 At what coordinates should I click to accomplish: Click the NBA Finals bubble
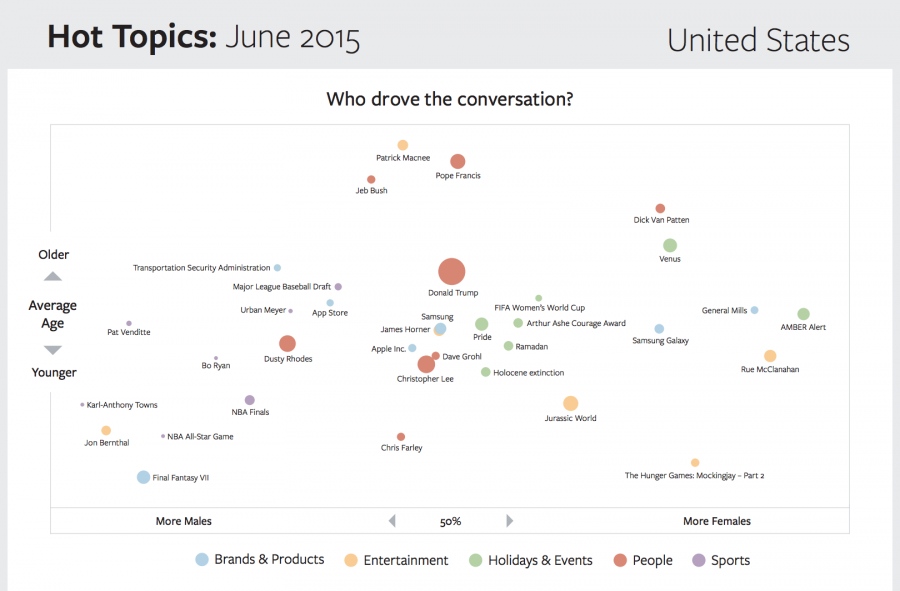[250, 400]
